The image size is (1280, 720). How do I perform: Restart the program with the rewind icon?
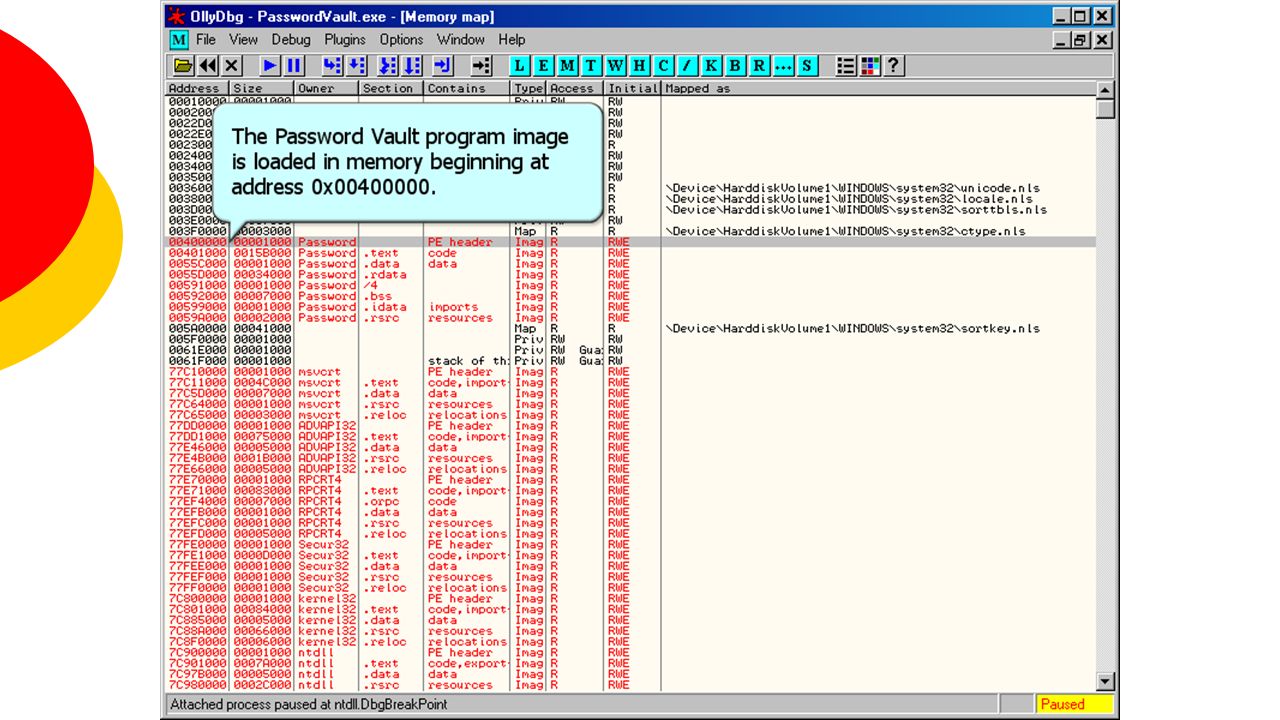208,66
